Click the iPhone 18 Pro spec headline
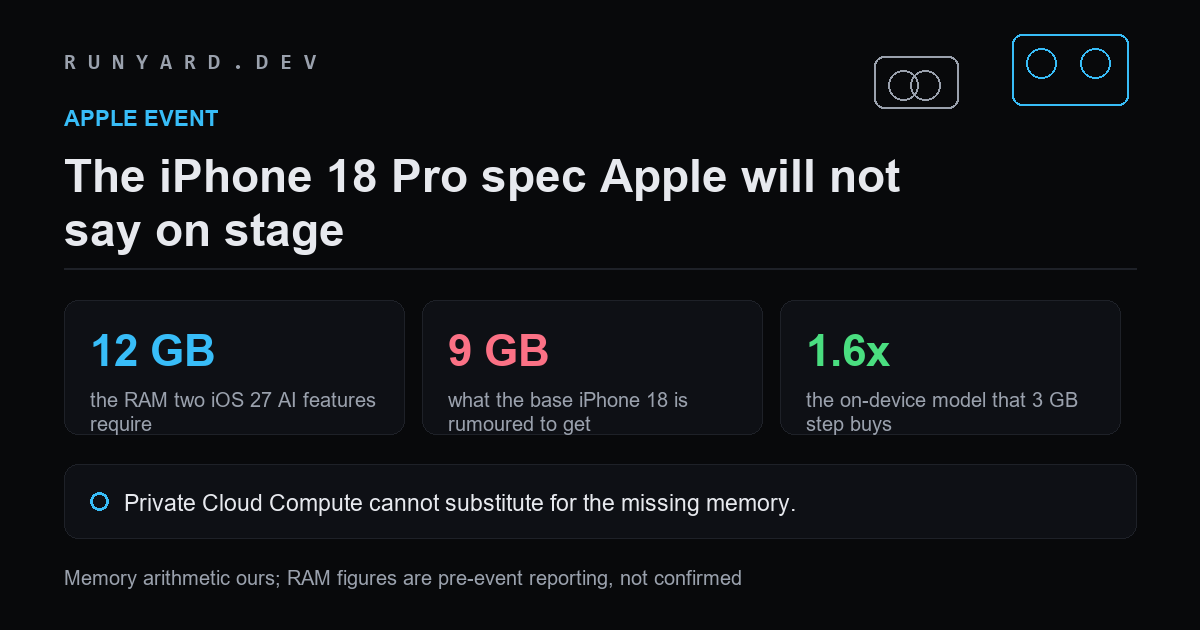This screenshot has width=1200, height=630. pyautogui.click(x=482, y=204)
